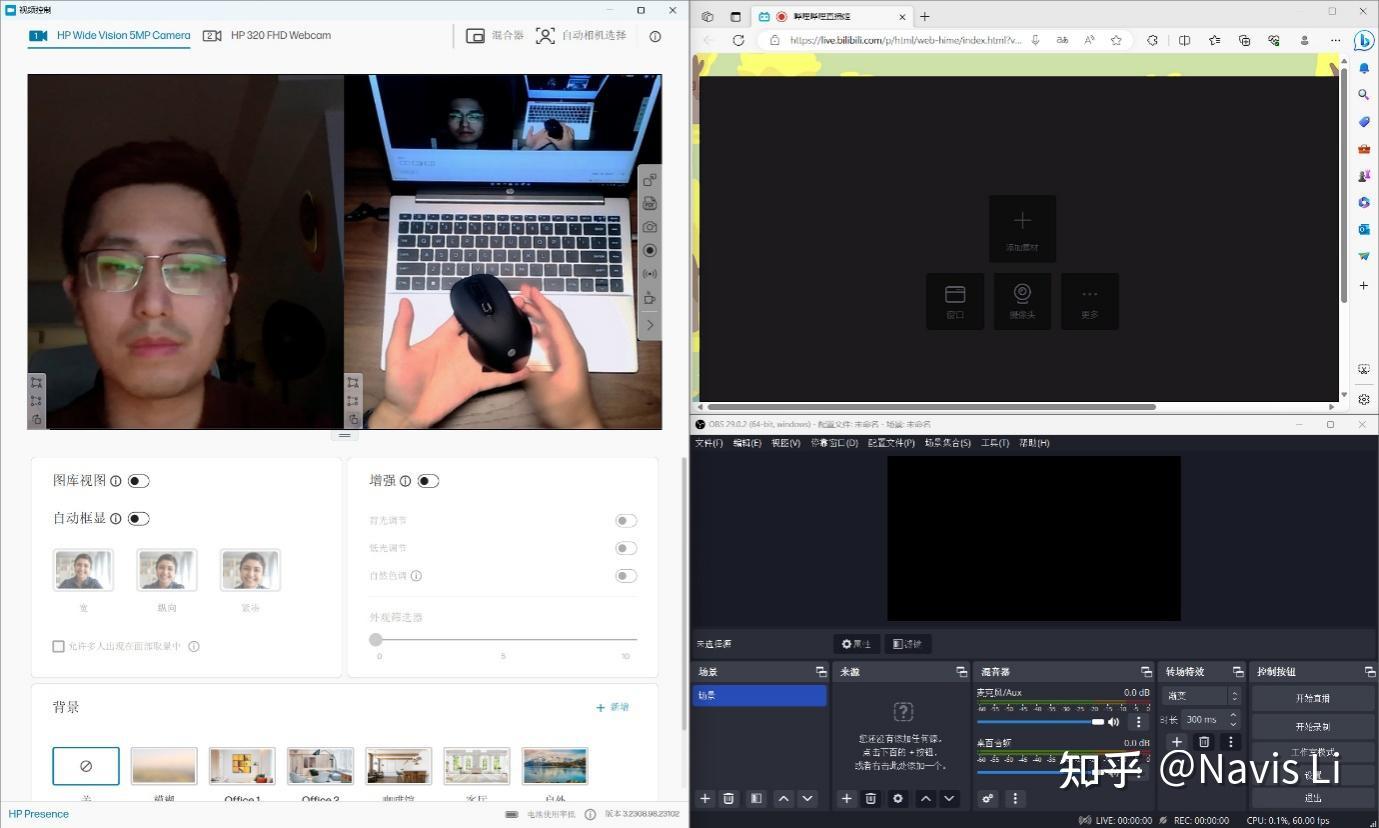Collapse the preview side toolbar with the arrow
Viewport: 1379px width, 828px height.
(650, 324)
